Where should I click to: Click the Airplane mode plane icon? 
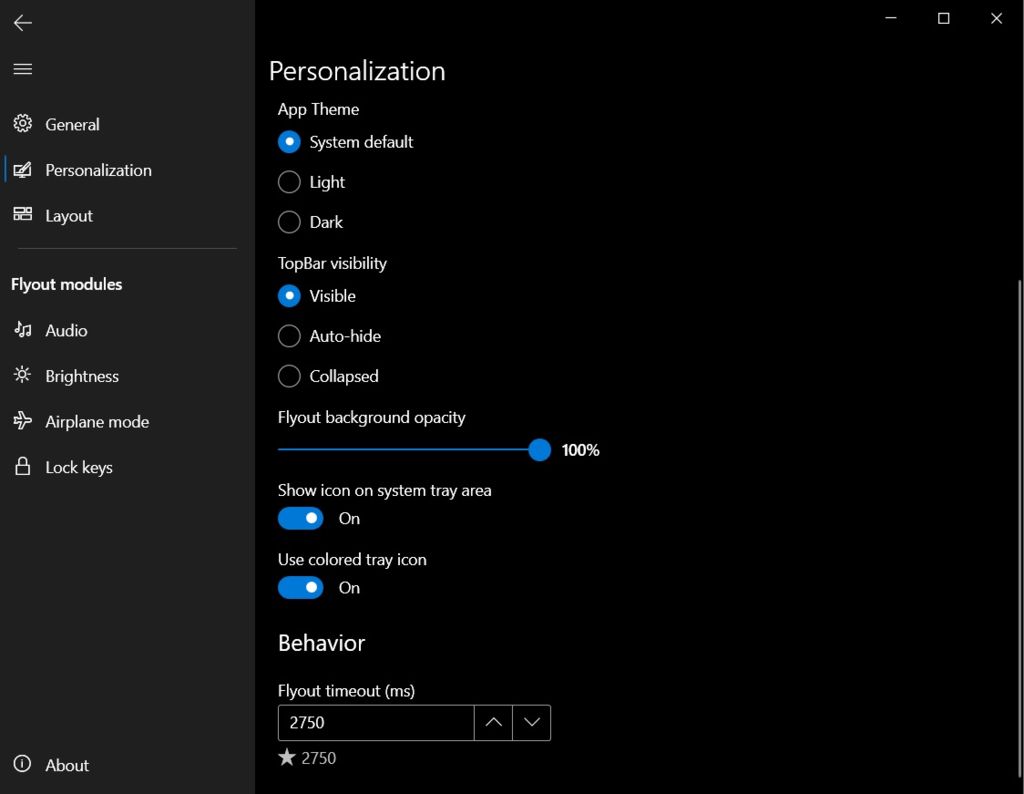[x=22, y=421]
